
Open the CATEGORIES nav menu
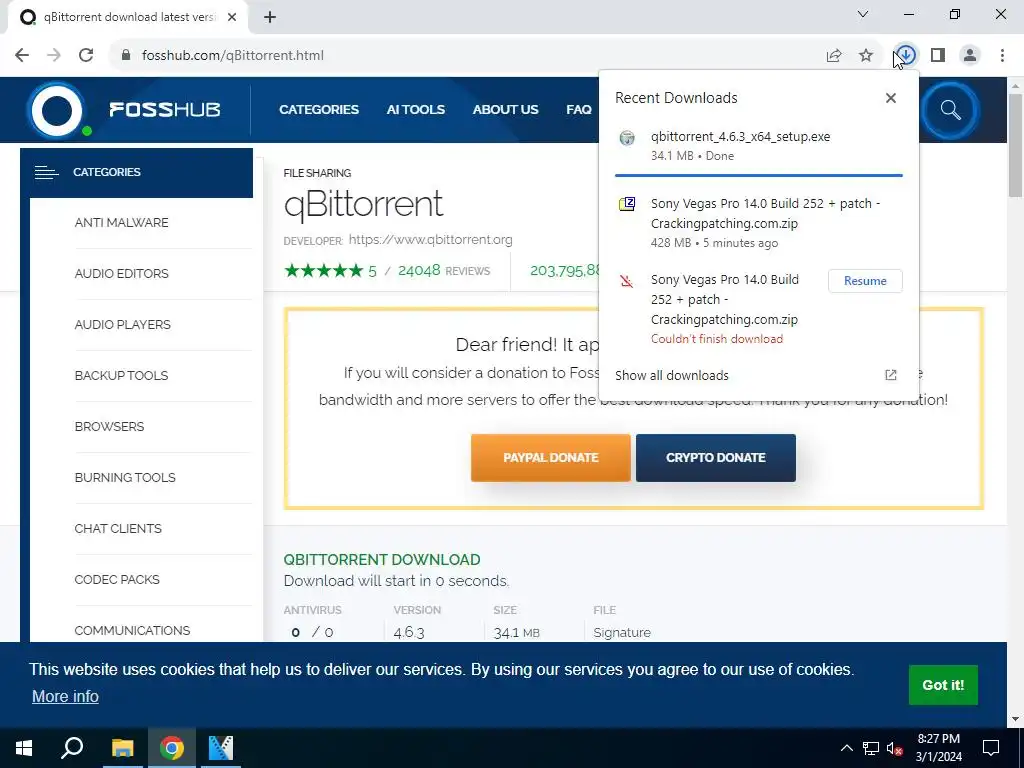[x=319, y=110]
